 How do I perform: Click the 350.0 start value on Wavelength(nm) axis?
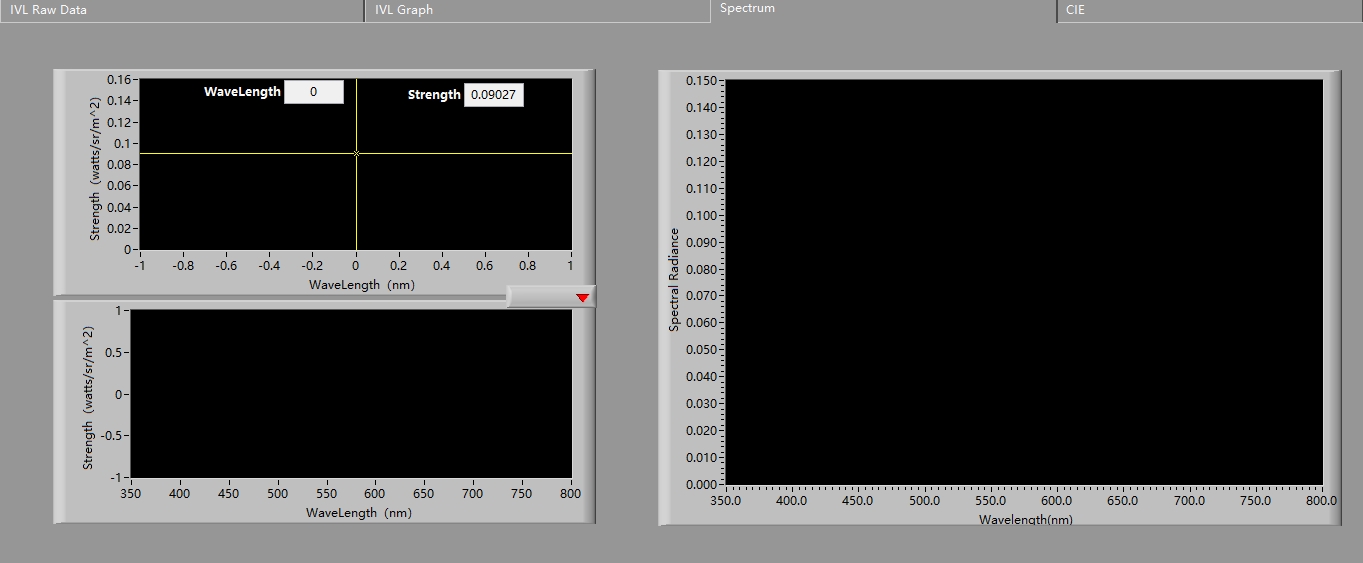tap(725, 501)
